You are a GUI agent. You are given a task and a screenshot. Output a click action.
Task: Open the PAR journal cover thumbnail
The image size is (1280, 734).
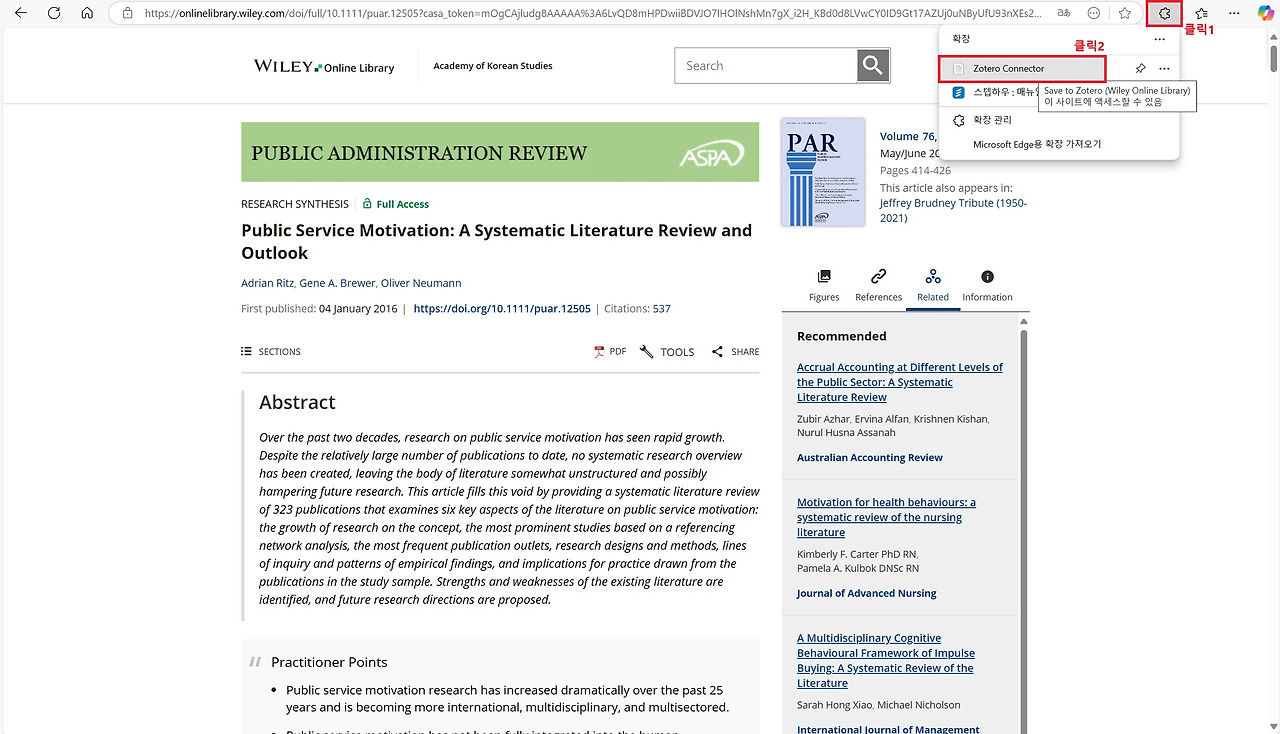(822, 172)
